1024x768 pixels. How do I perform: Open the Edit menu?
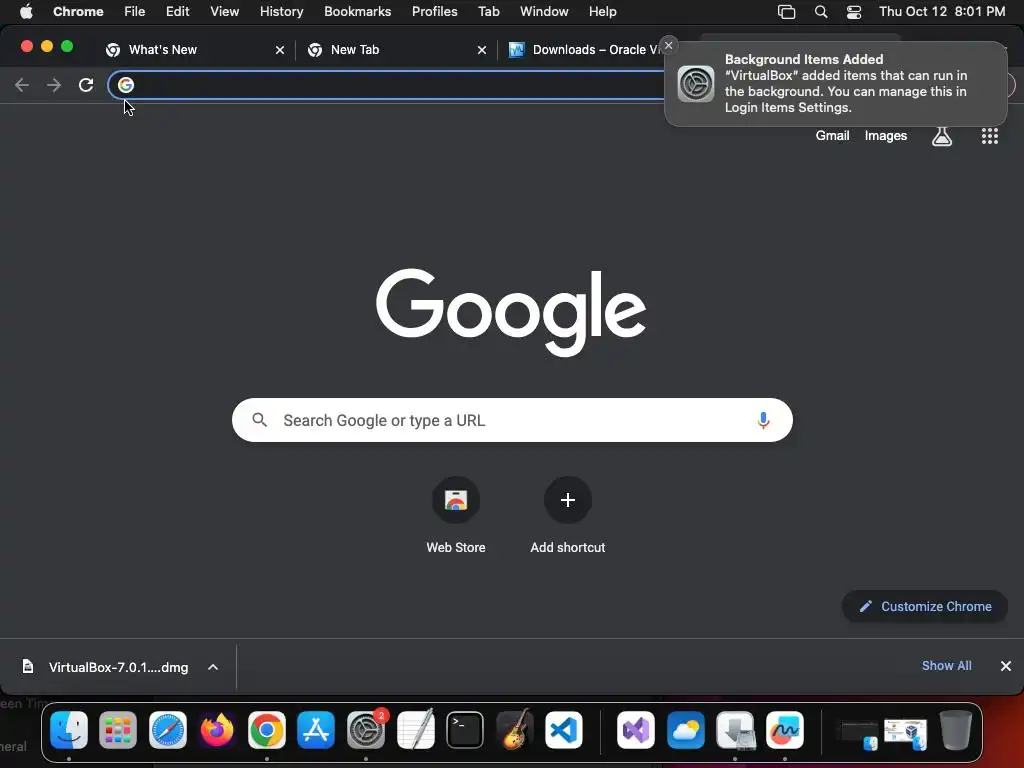pyautogui.click(x=178, y=12)
